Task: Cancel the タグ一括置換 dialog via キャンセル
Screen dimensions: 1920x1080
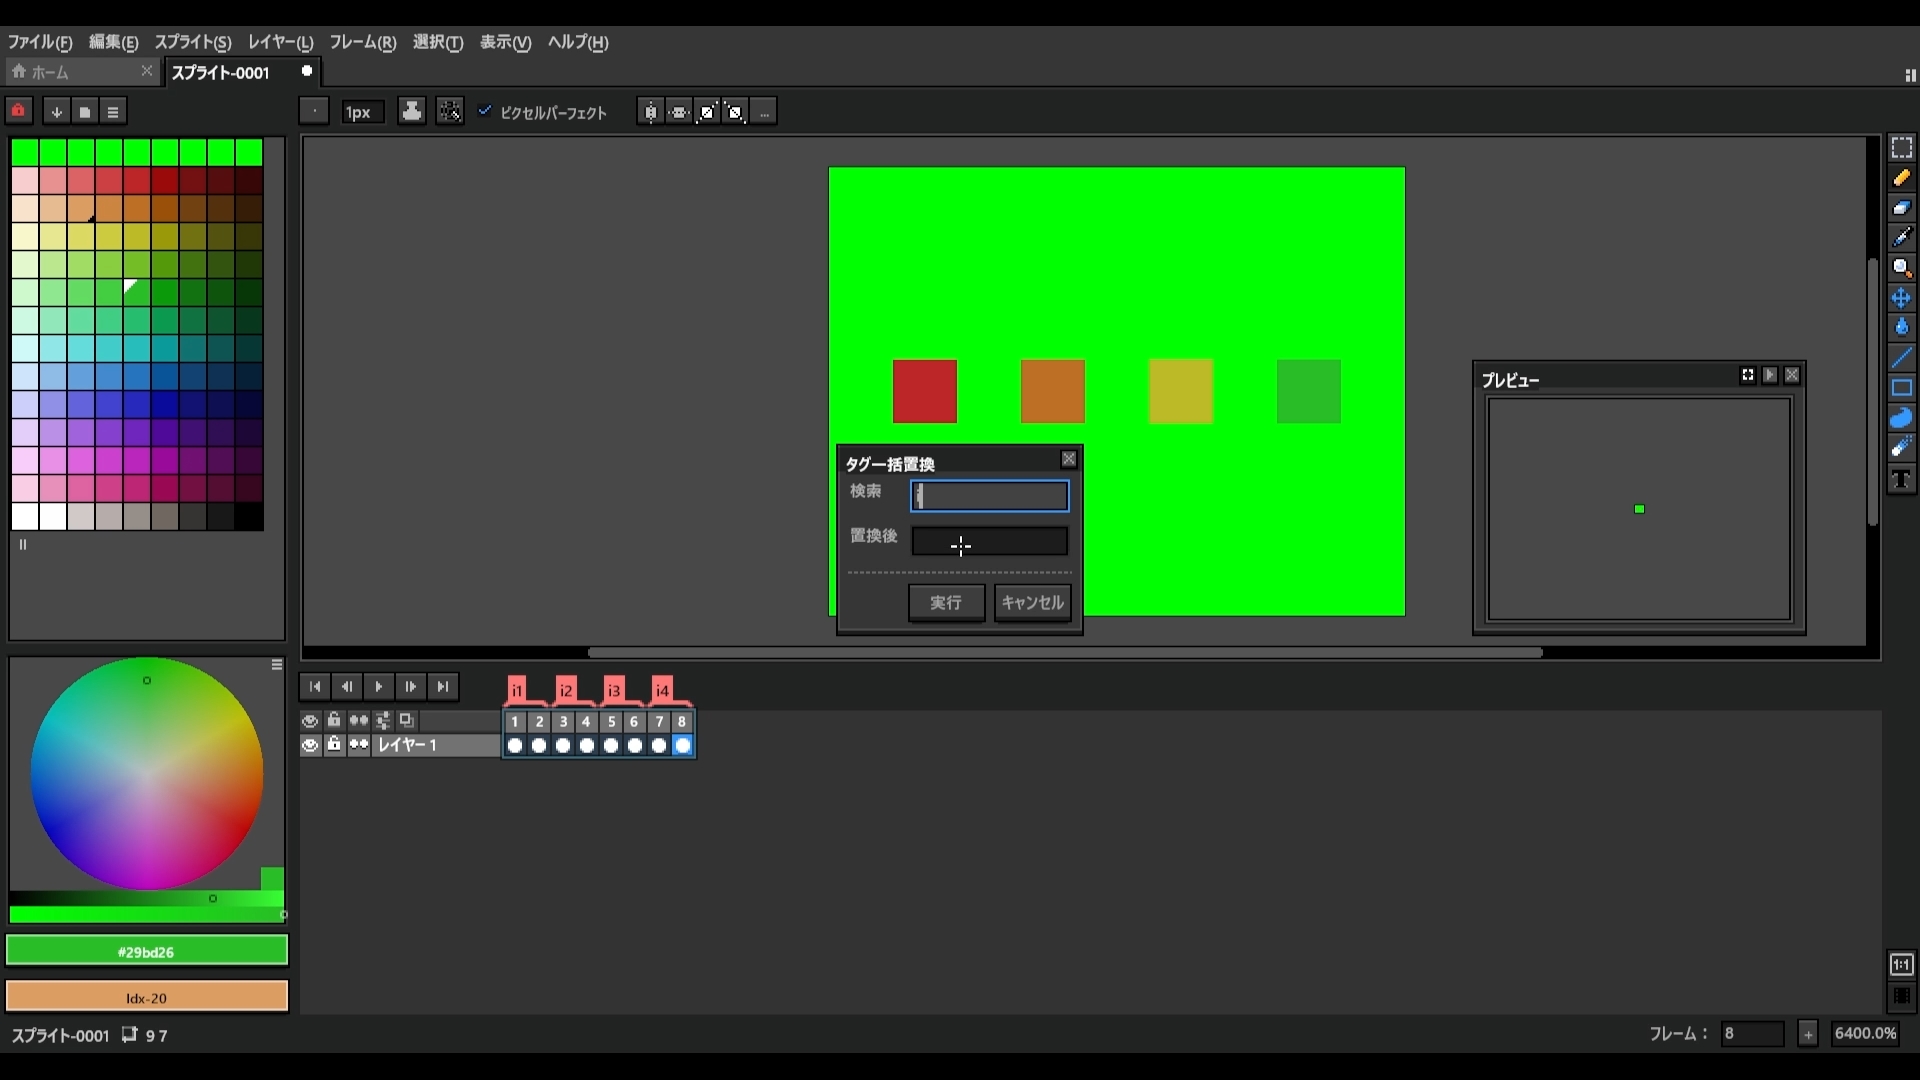Action: [x=1031, y=603]
